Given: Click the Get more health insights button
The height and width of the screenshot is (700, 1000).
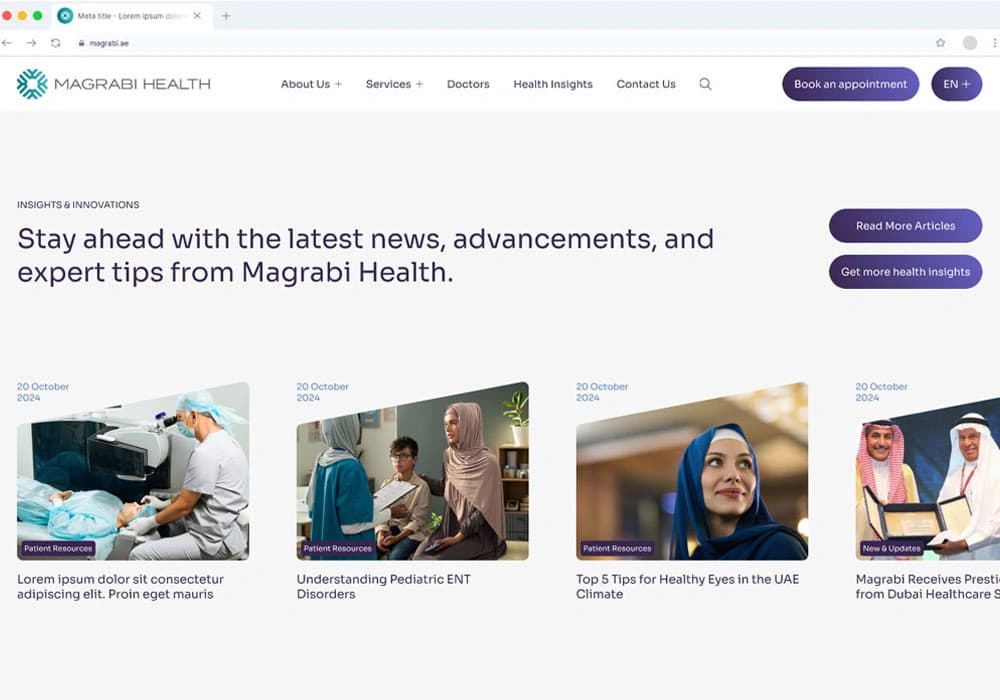Looking at the screenshot, I should point(905,272).
